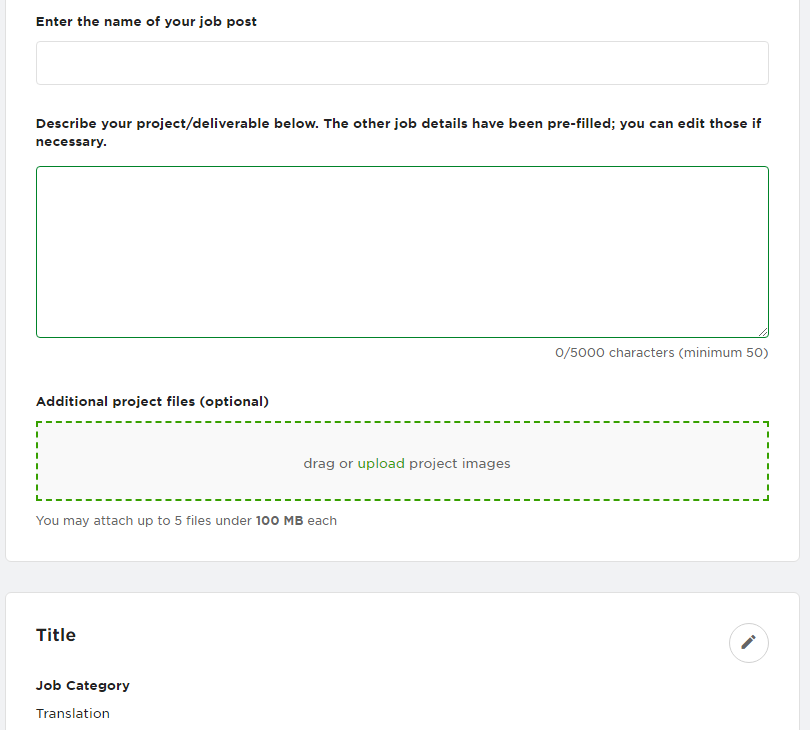Click the "Translation" category value

click(x=73, y=713)
